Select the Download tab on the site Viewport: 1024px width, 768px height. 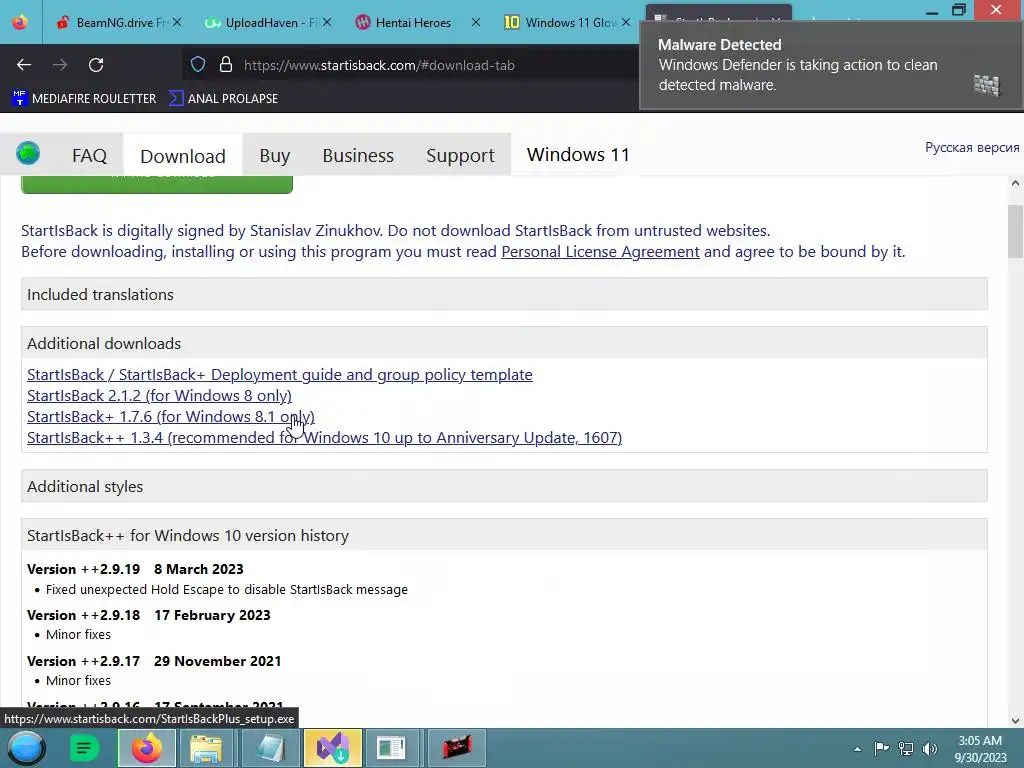coord(183,156)
